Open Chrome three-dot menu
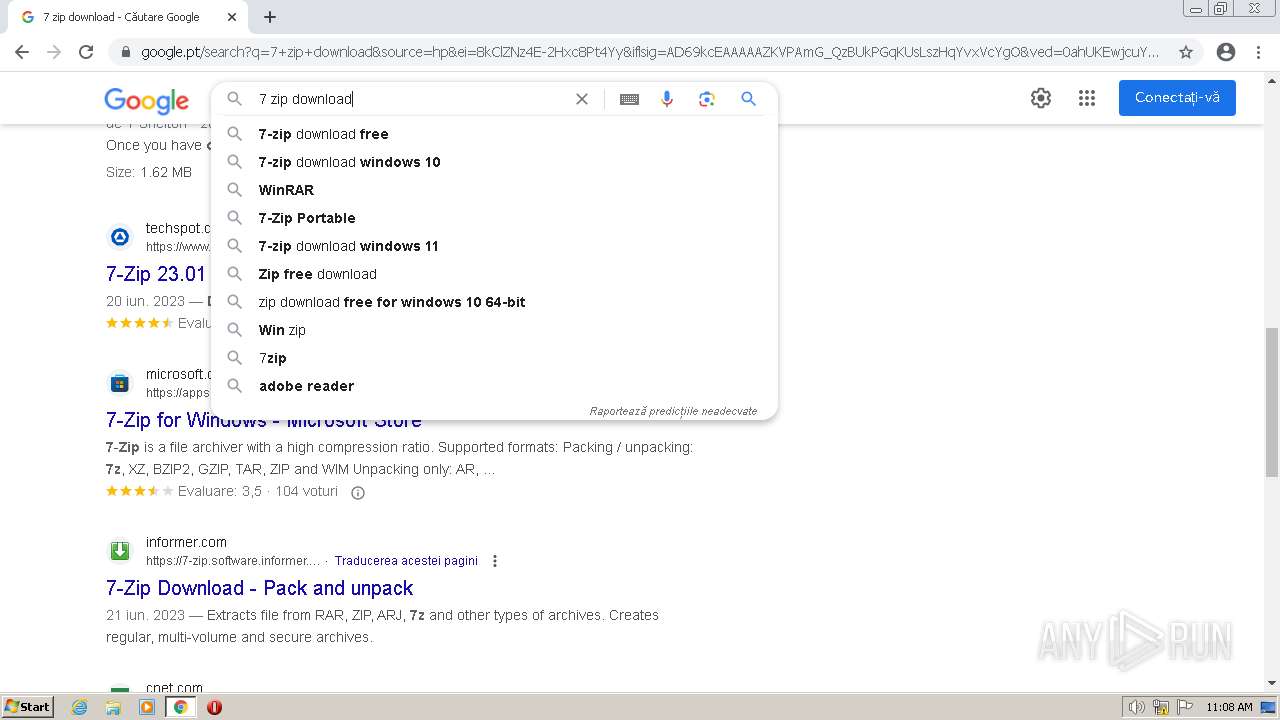Viewport: 1280px width, 720px height. point(1259,52)
